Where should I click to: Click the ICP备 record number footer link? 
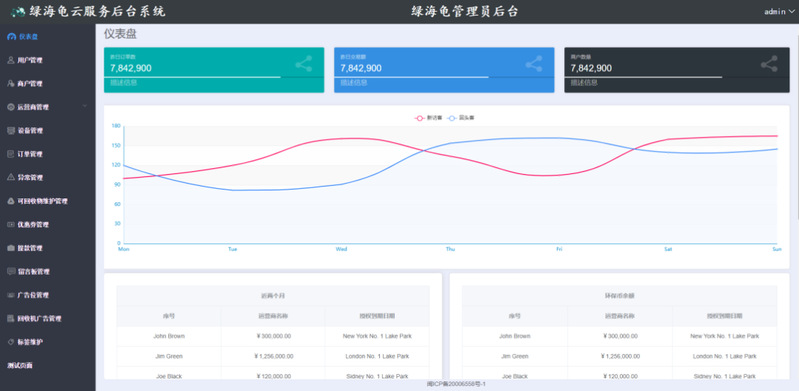[x=456, y=384]
